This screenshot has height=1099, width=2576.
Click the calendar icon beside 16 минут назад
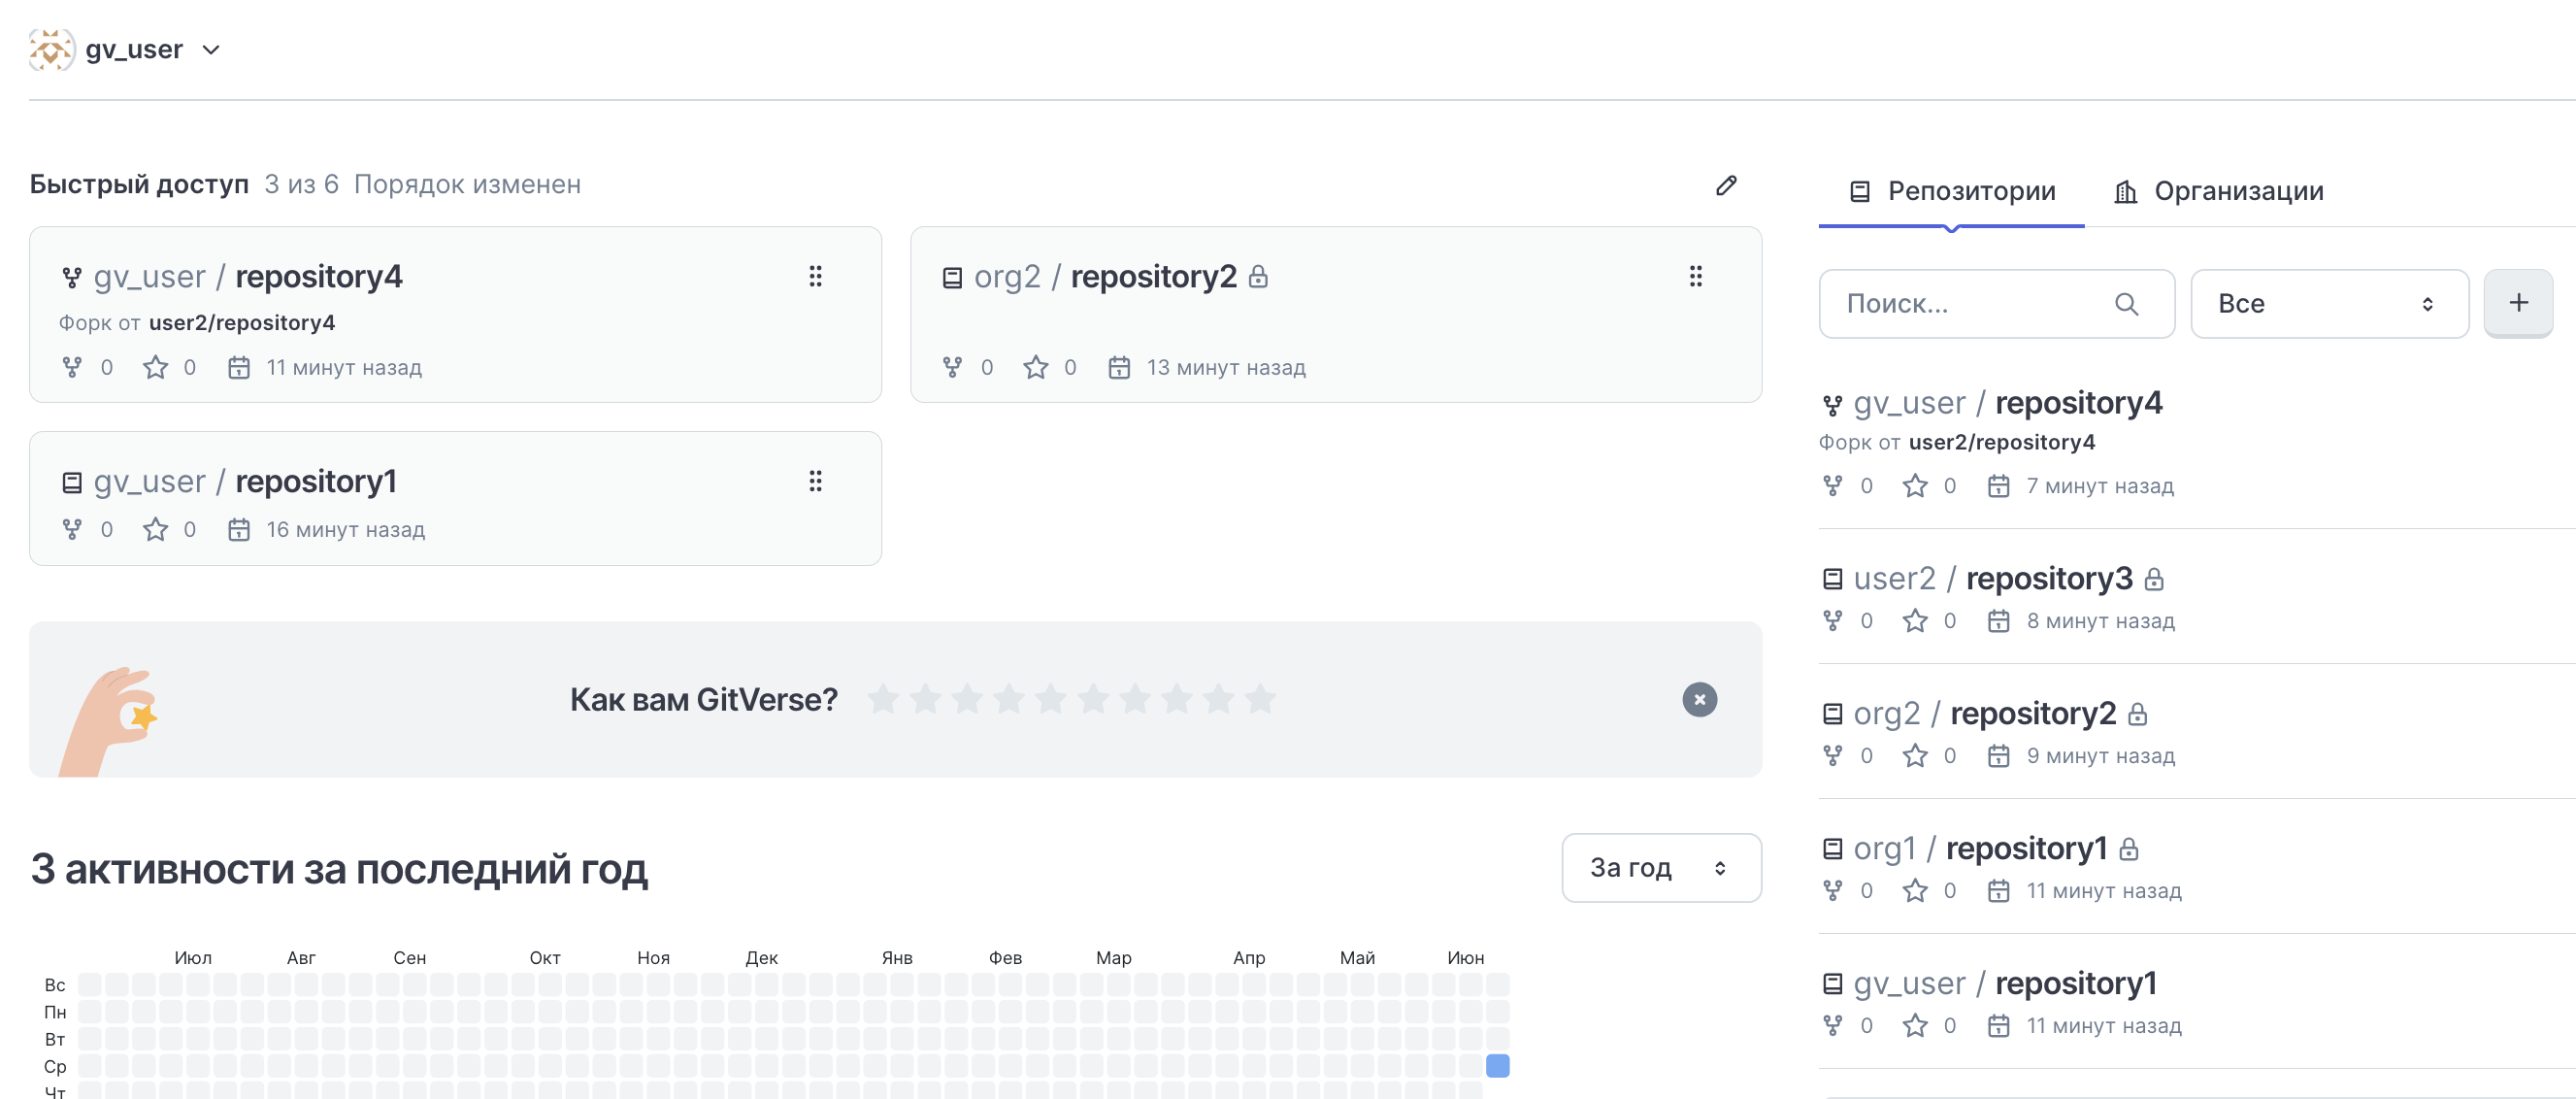(239, 530)
